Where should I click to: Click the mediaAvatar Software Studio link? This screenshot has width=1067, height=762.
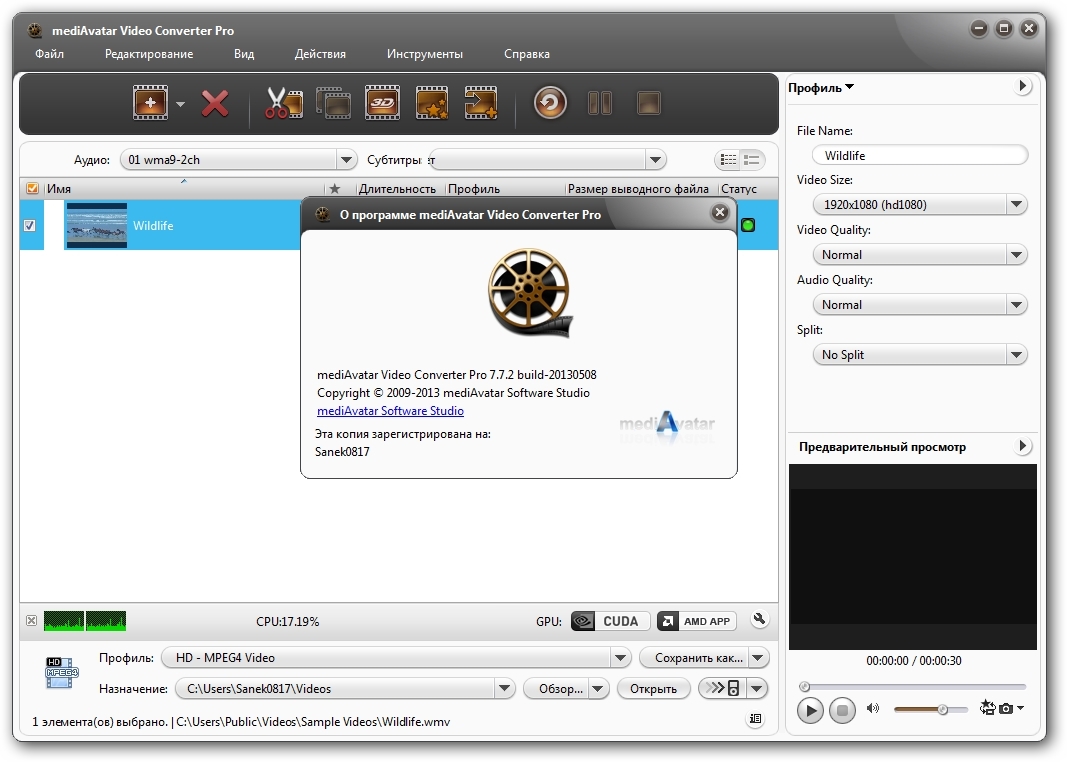tap(390, 411)
